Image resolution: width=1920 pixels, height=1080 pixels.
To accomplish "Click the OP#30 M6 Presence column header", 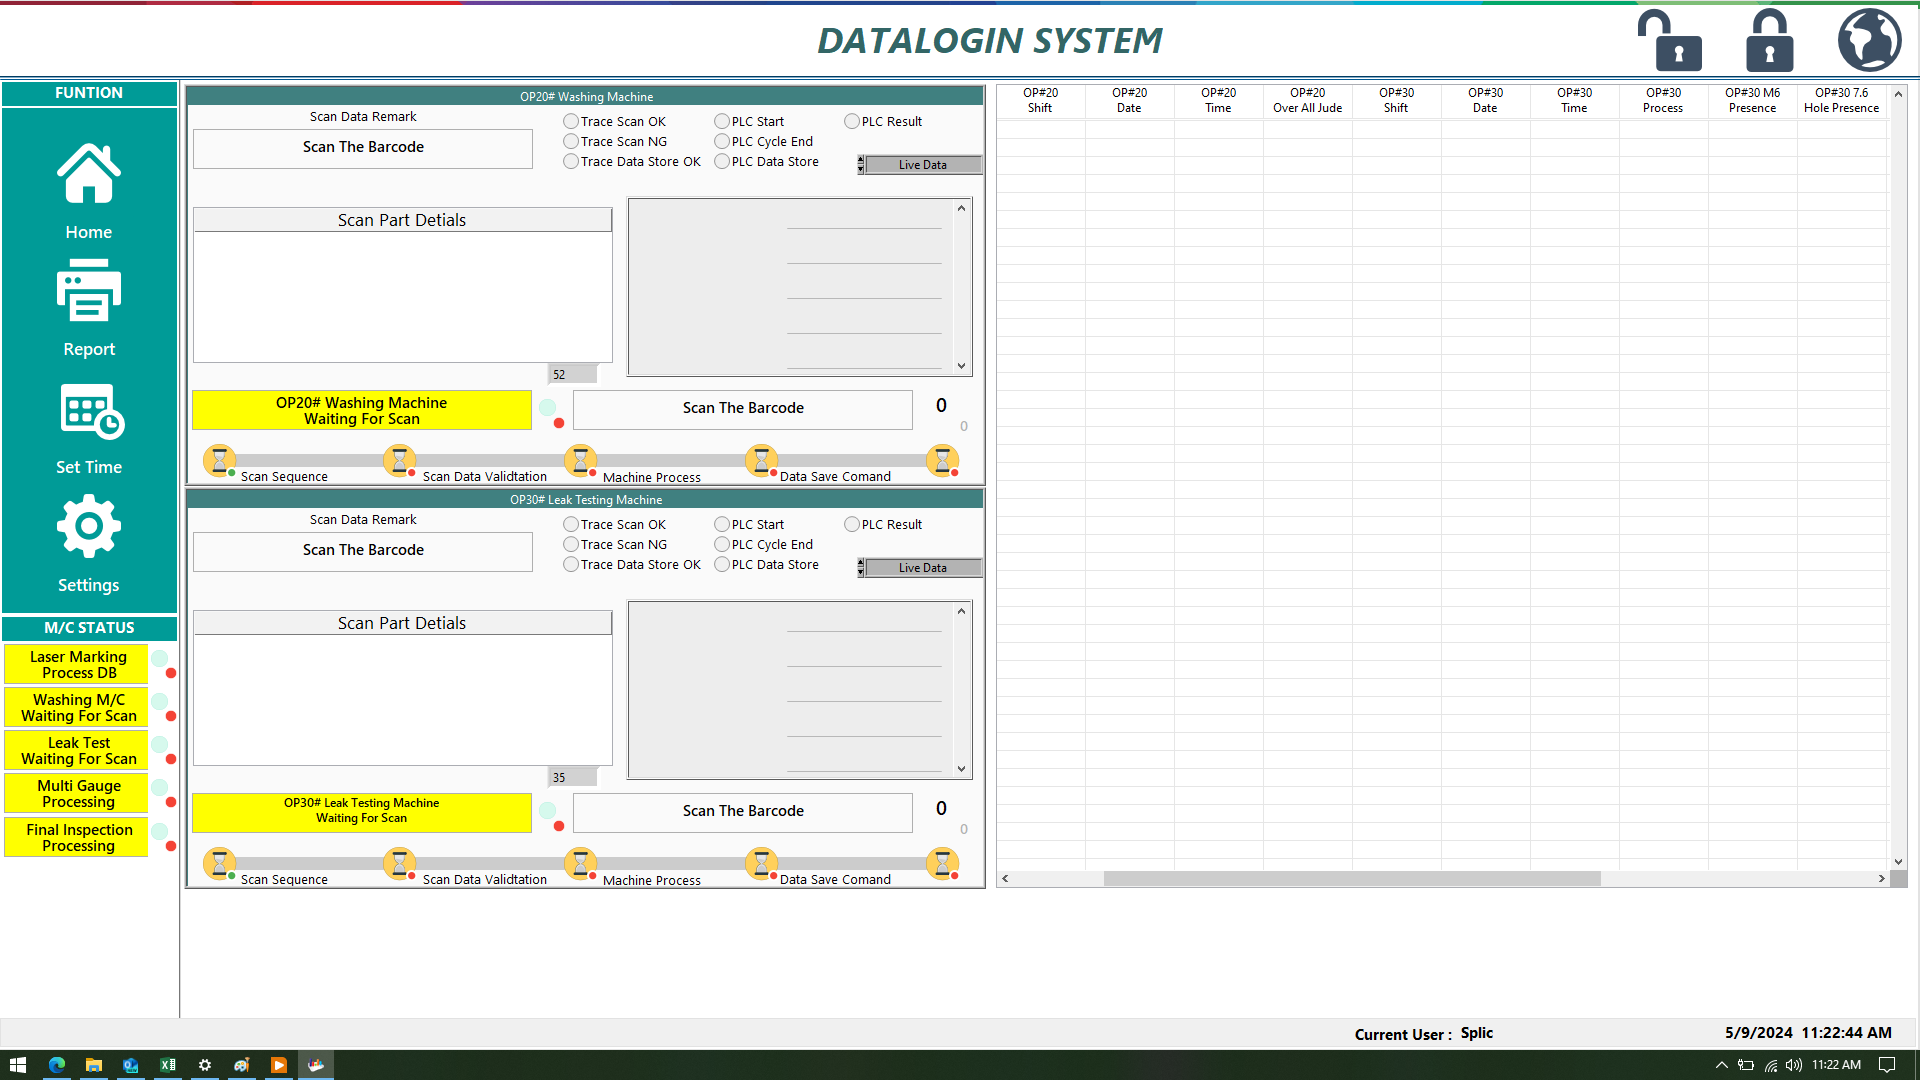I will click(x=1752, y=100).
